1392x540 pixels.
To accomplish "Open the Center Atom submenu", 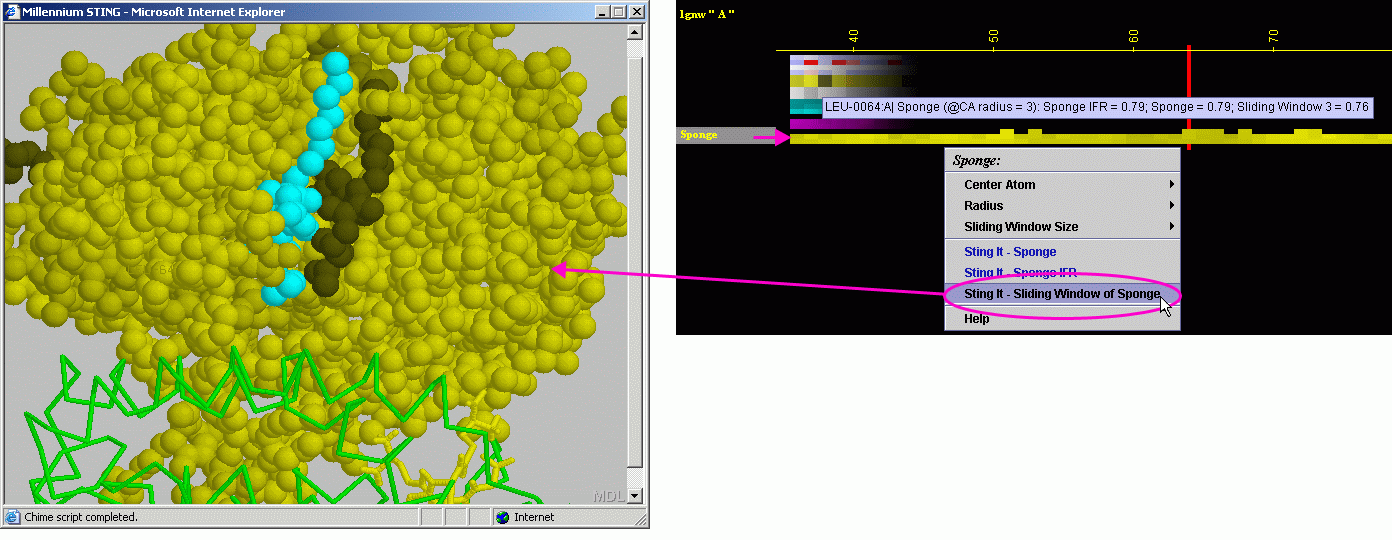I will [1062, 184].
